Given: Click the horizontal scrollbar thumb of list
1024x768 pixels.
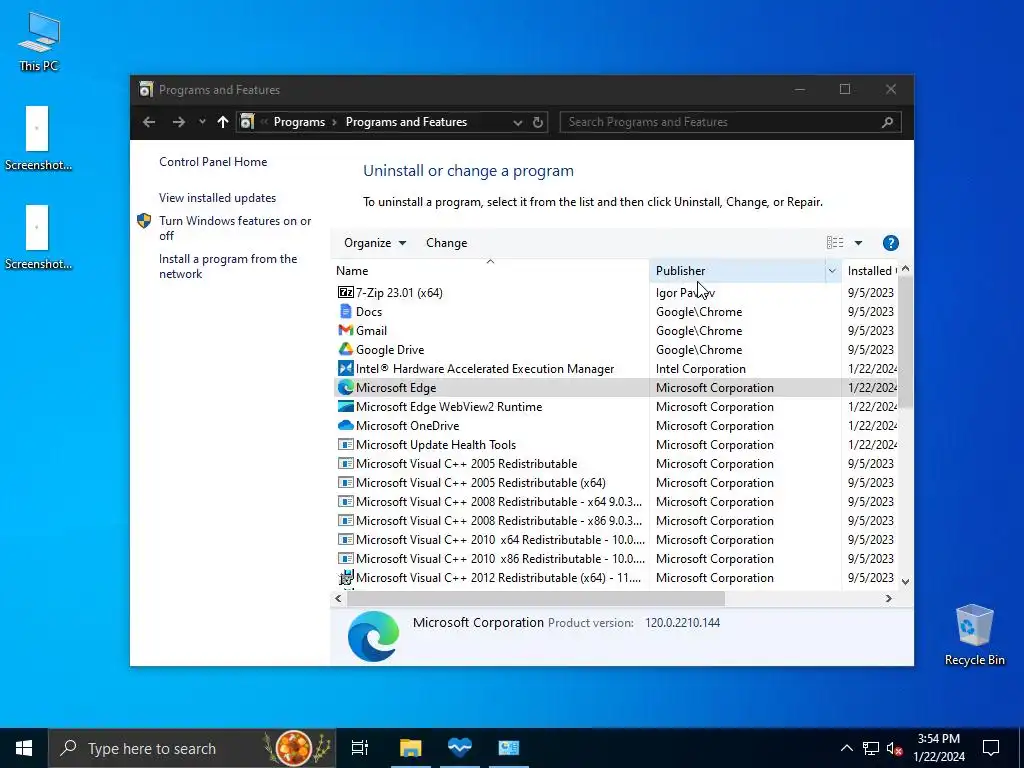Looking at the screenshot, I should click(535, 598).
